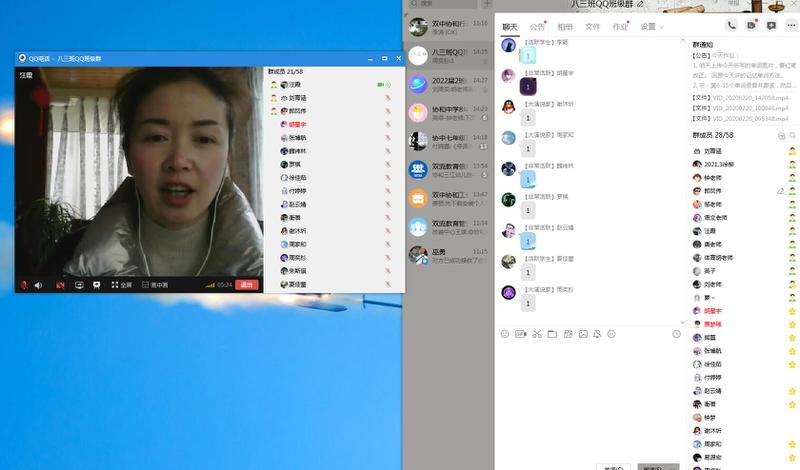Expand the 设置 dropdown
Screen dimensions: 800x470
point(652,27)
